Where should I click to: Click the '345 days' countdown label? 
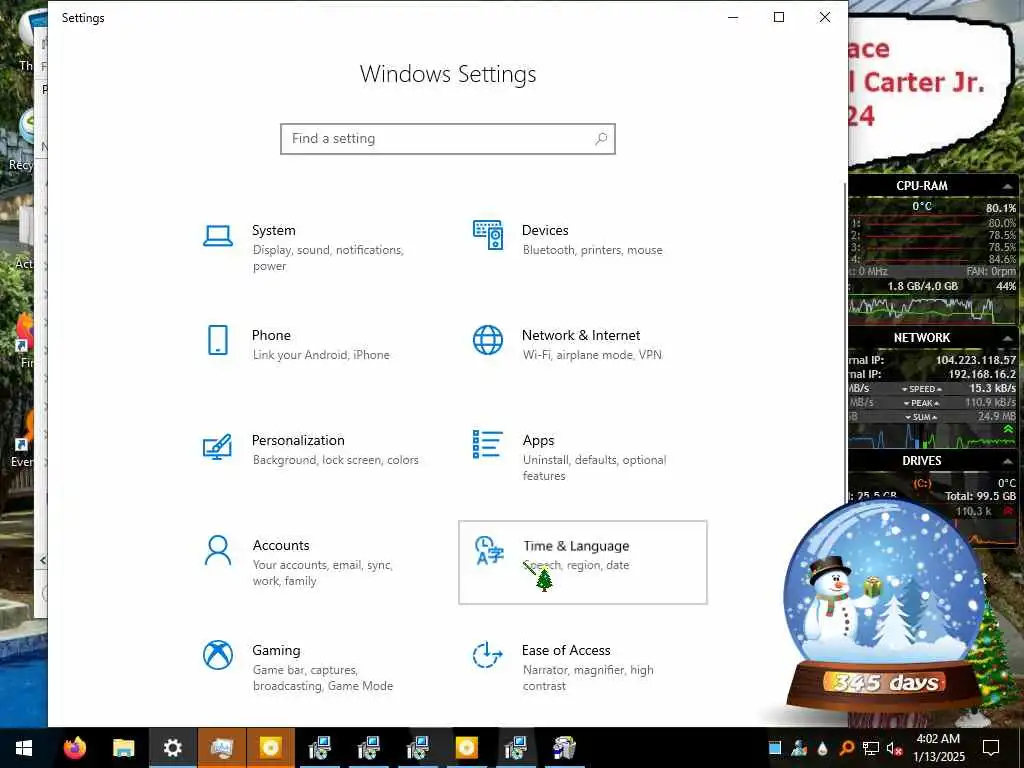887,683
